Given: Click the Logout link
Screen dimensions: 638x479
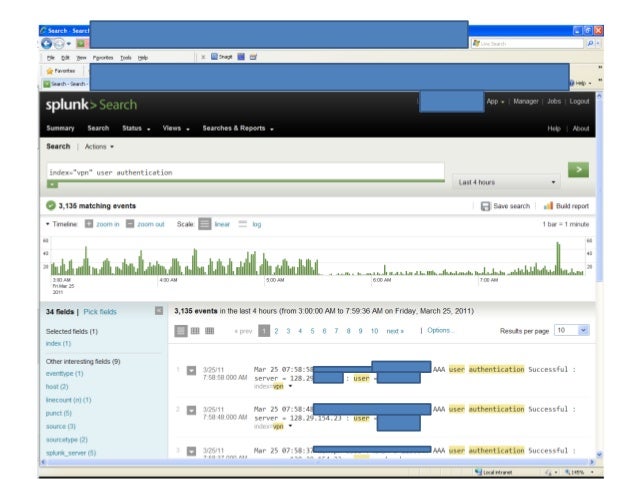Looking at the screenshot, I should click(579, 101).
